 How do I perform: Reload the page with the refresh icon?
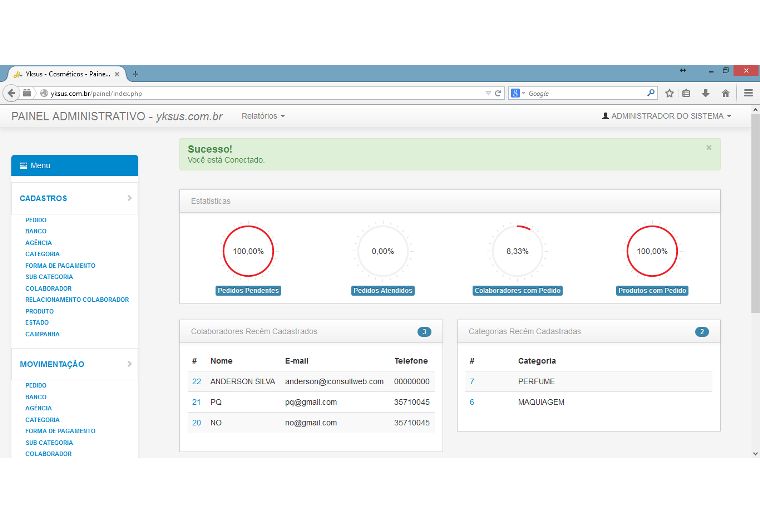(498, 93)
